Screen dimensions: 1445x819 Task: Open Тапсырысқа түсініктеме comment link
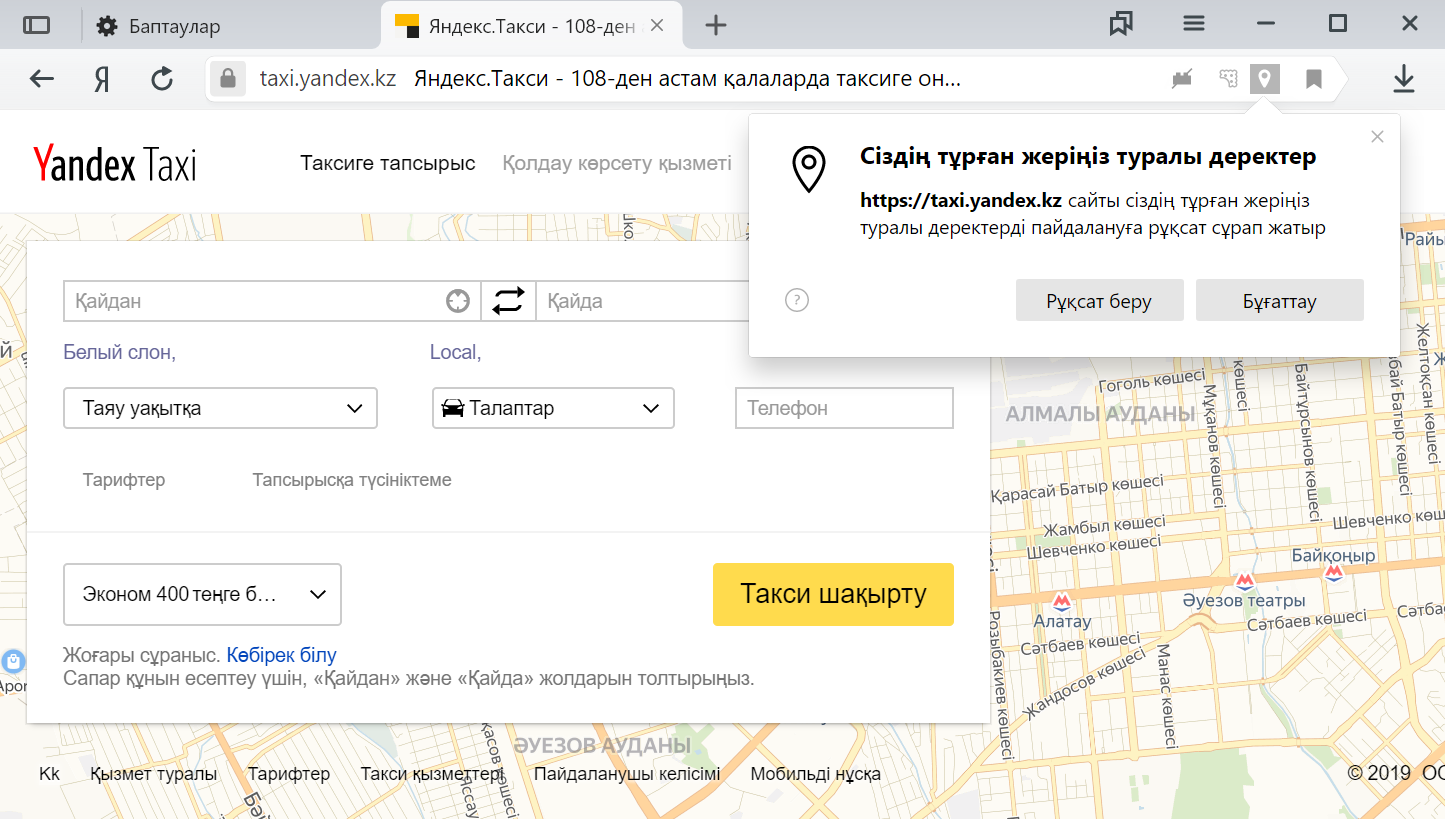(352, 480)
